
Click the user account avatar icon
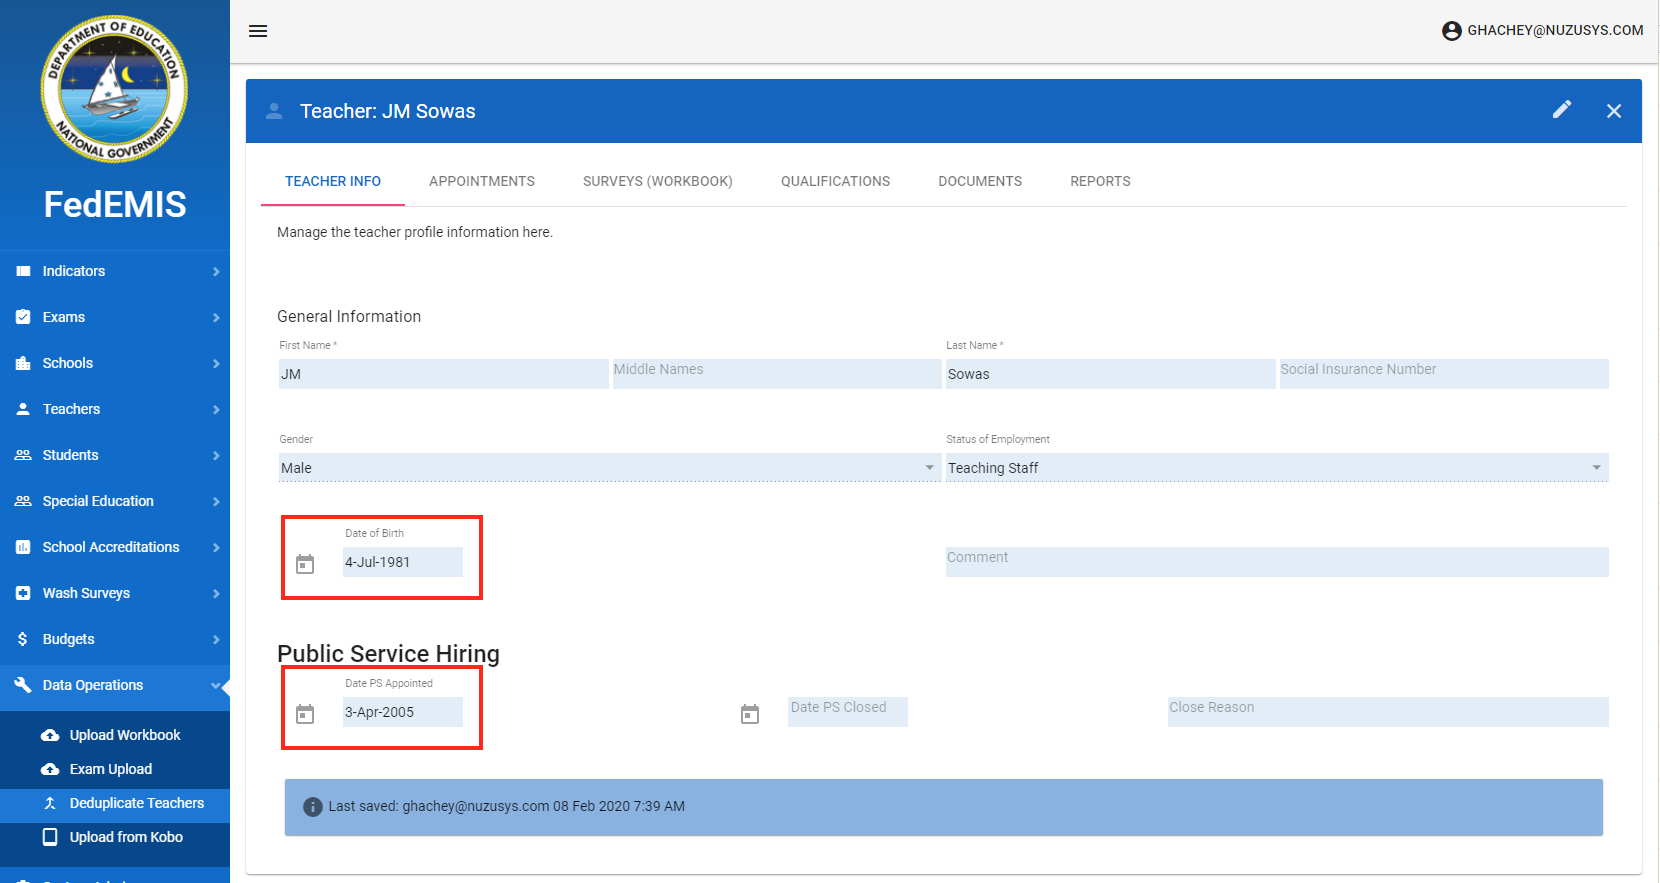(x=1451, y=31)
